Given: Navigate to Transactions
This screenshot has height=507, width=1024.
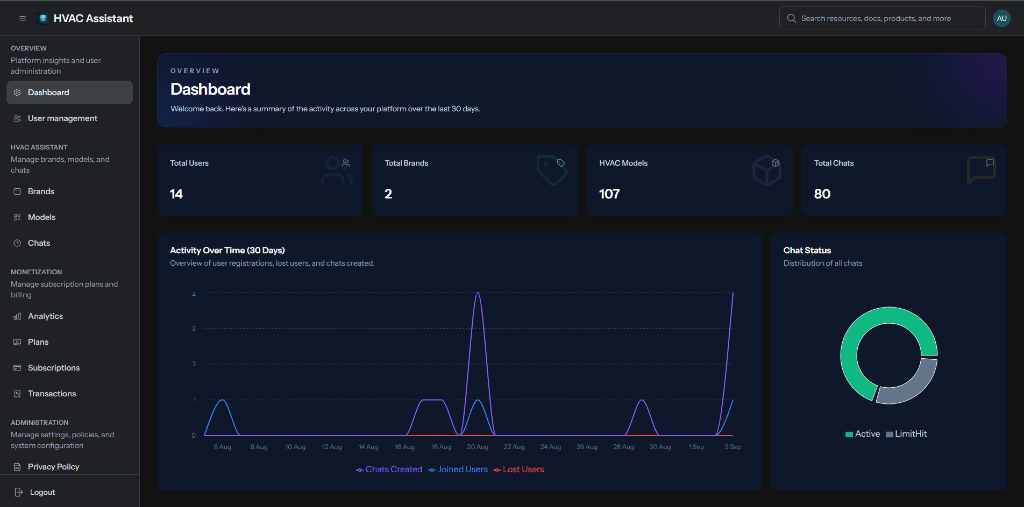Looking at the screenshot, I should tap(69, 393).
